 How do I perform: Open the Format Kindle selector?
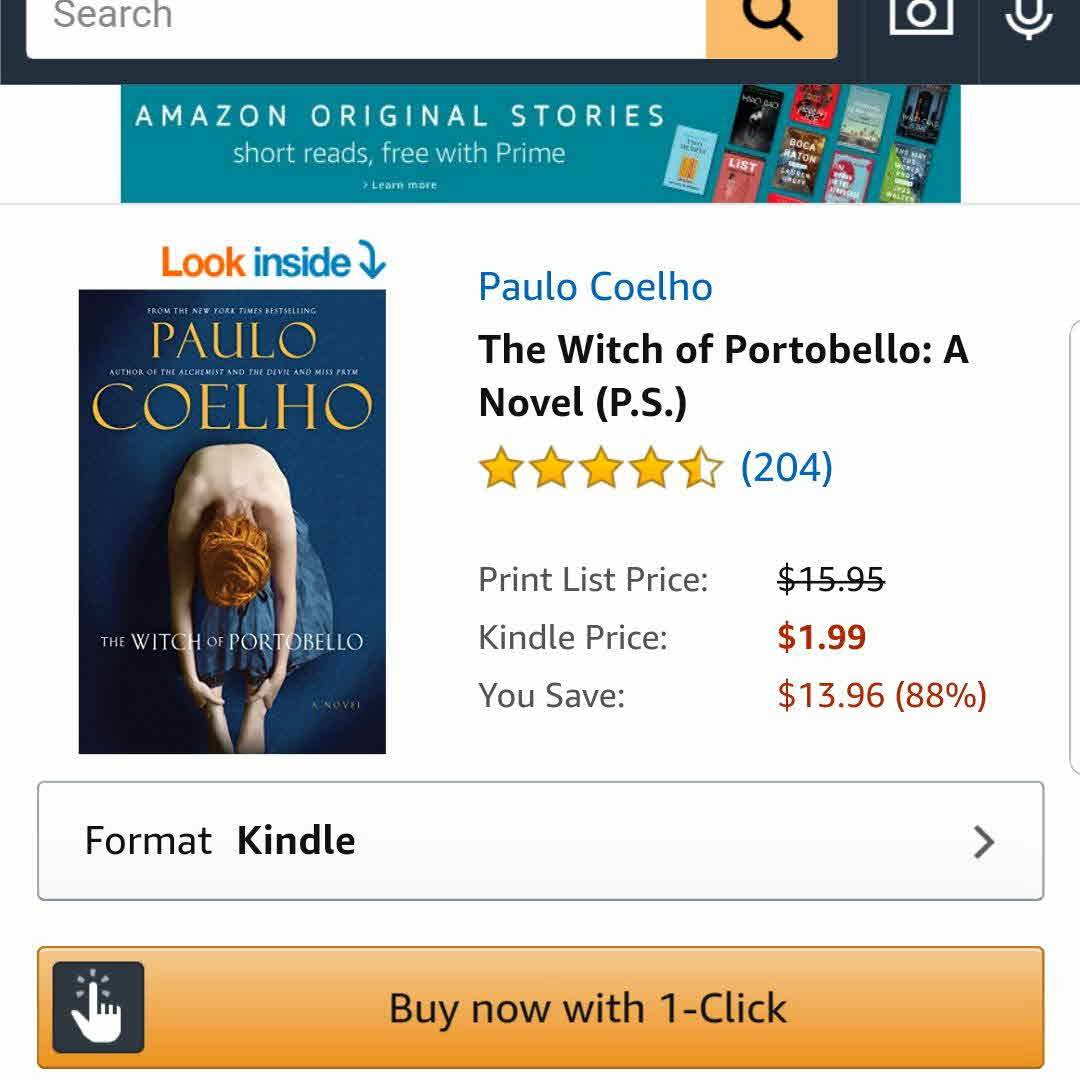click(541, 841)
